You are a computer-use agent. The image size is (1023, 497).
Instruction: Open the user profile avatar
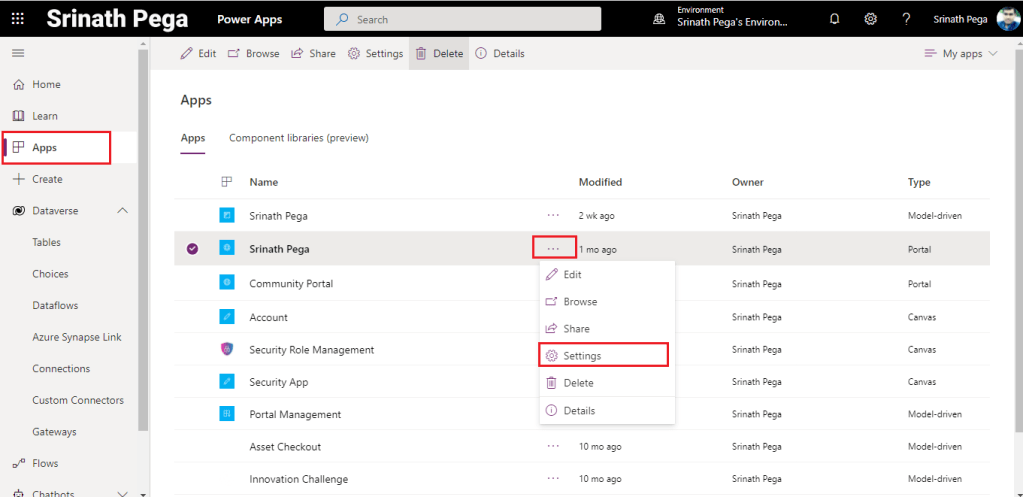pos(1007,19)
